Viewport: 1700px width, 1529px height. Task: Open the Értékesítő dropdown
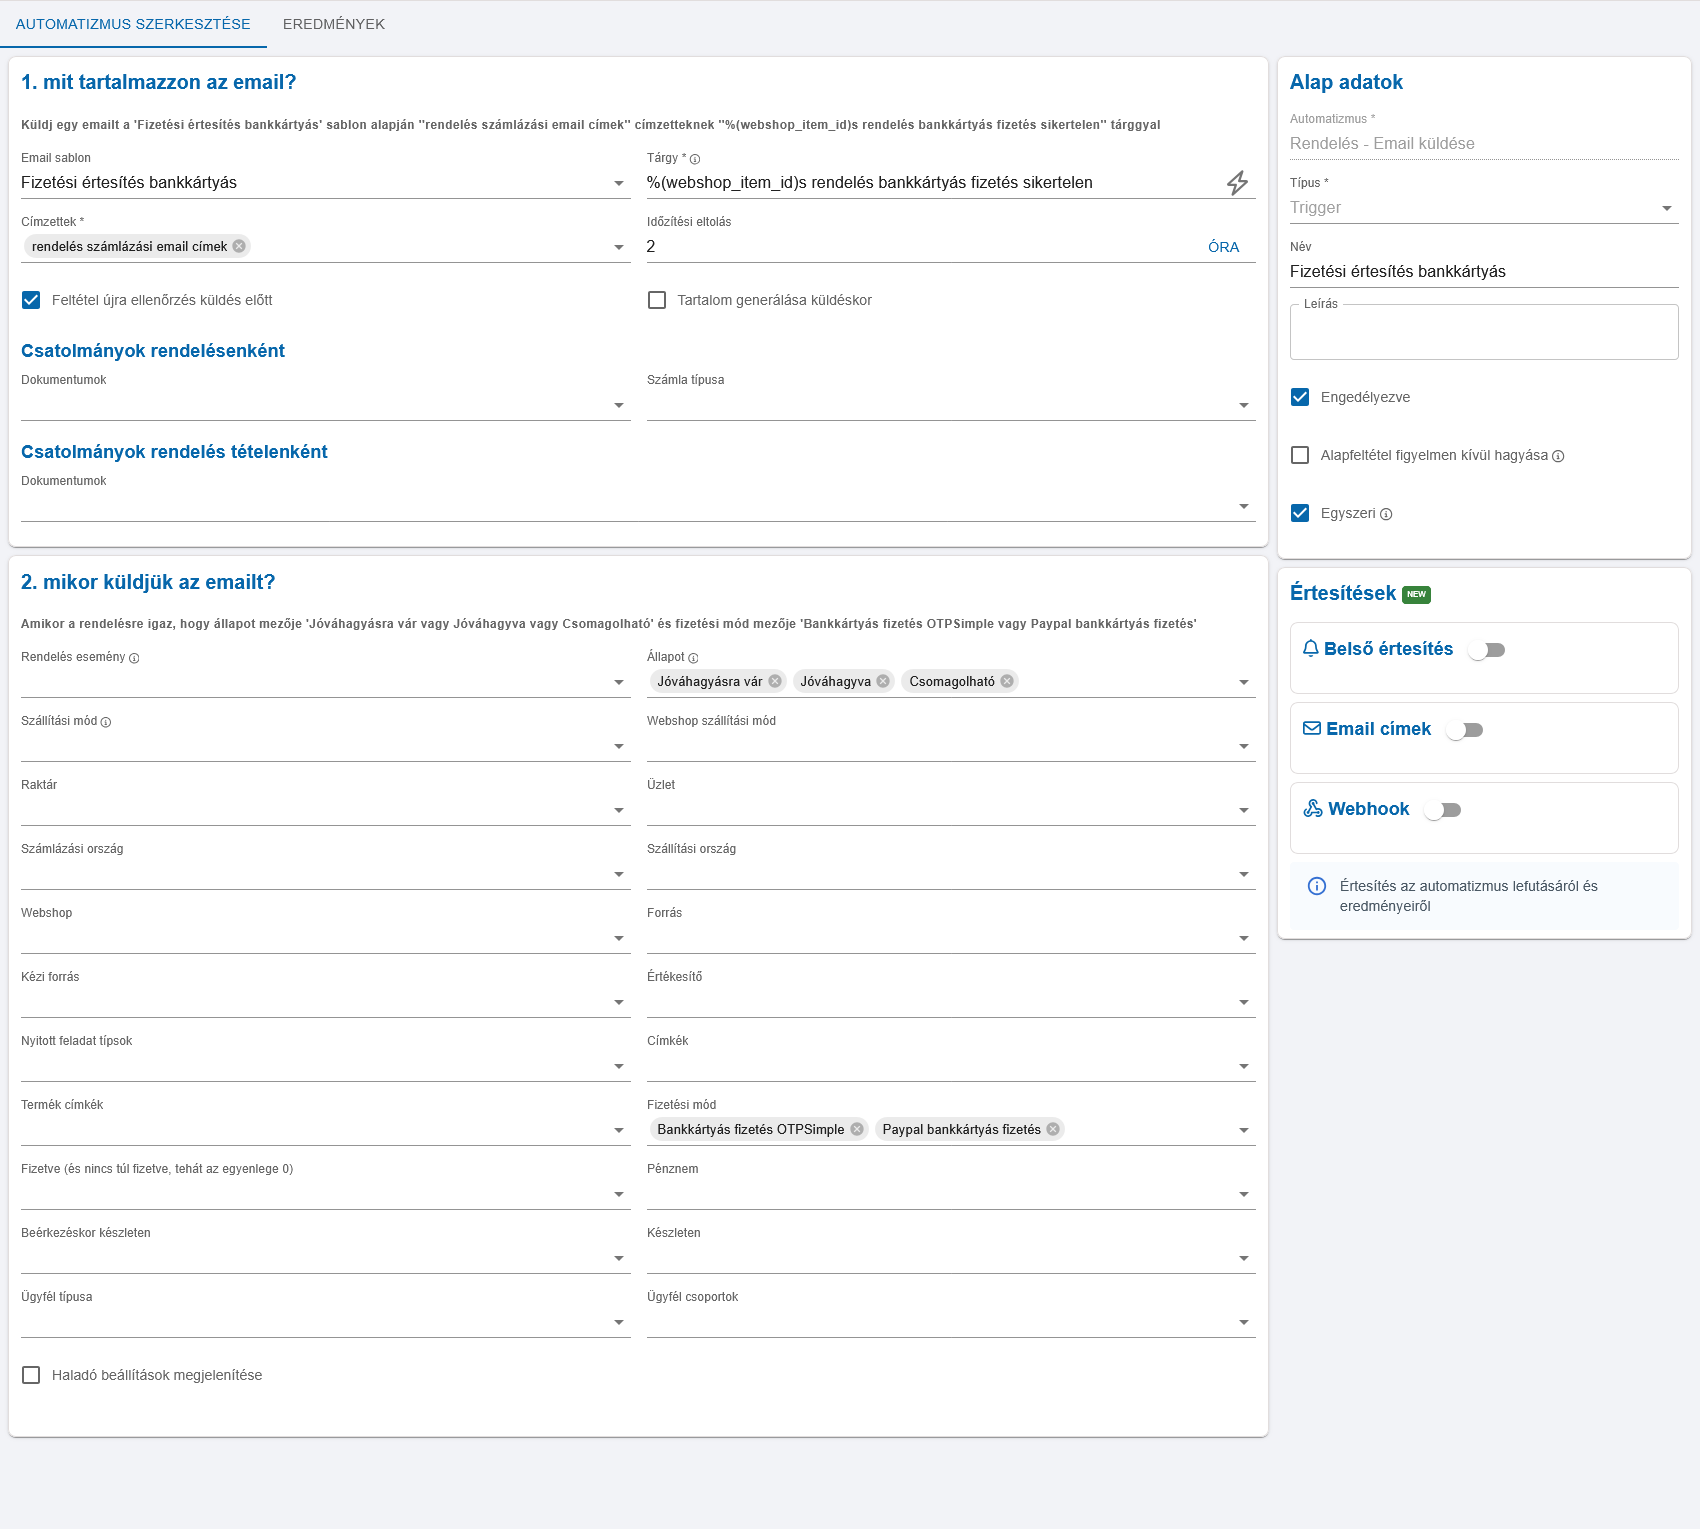point(951,1002)
